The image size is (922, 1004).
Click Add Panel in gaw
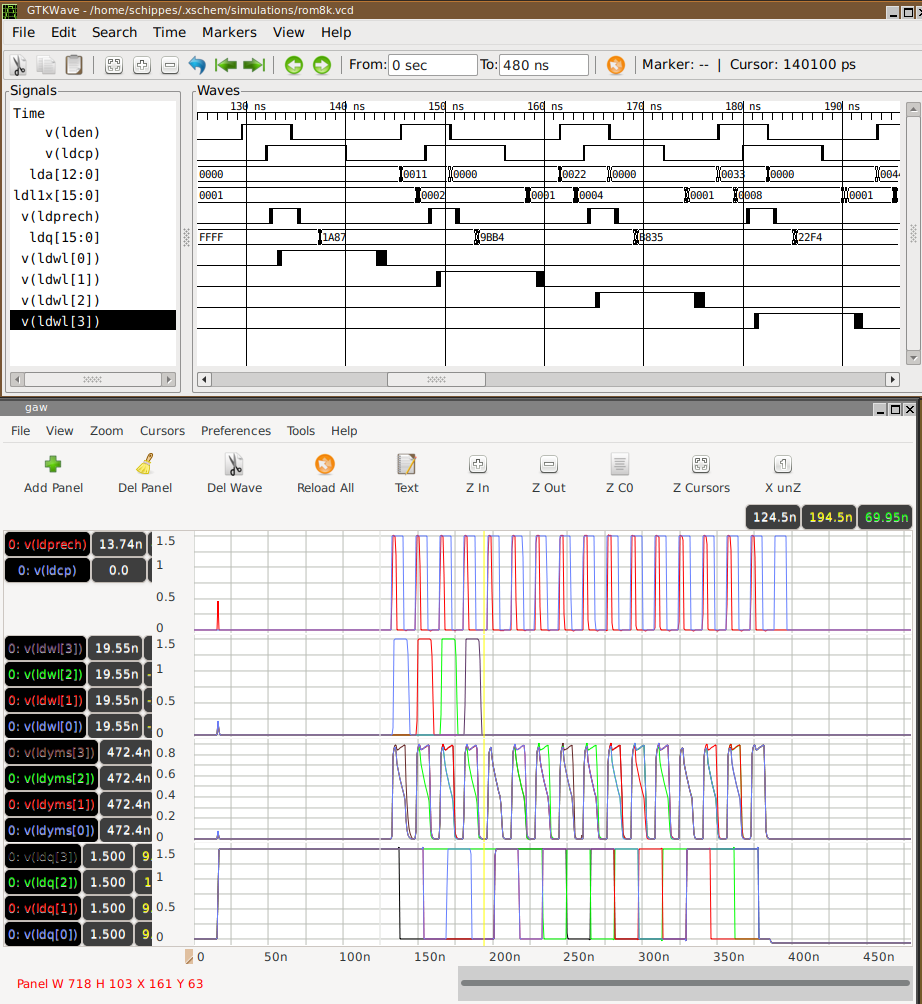[x=53, y=473]
